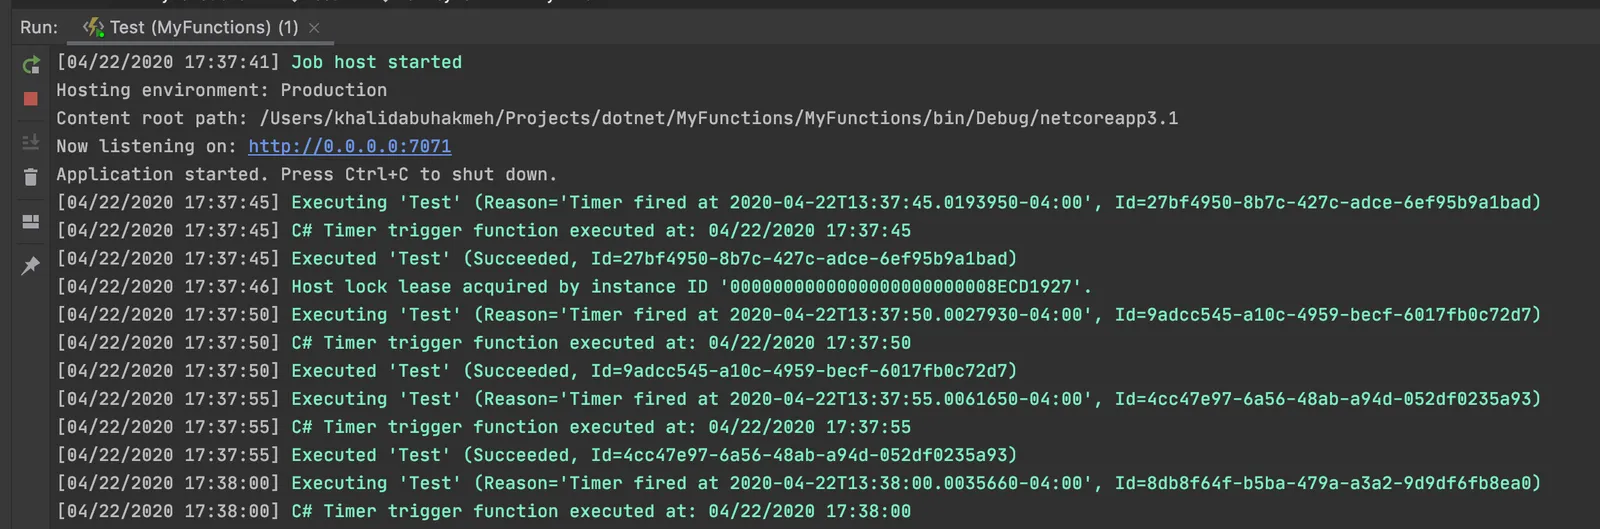Image resolution: width=1600 pixels, height=529 pixels.
Task: Click Executing 'Test' line fired at 13:38:00
Action: (x=798, y=483)
